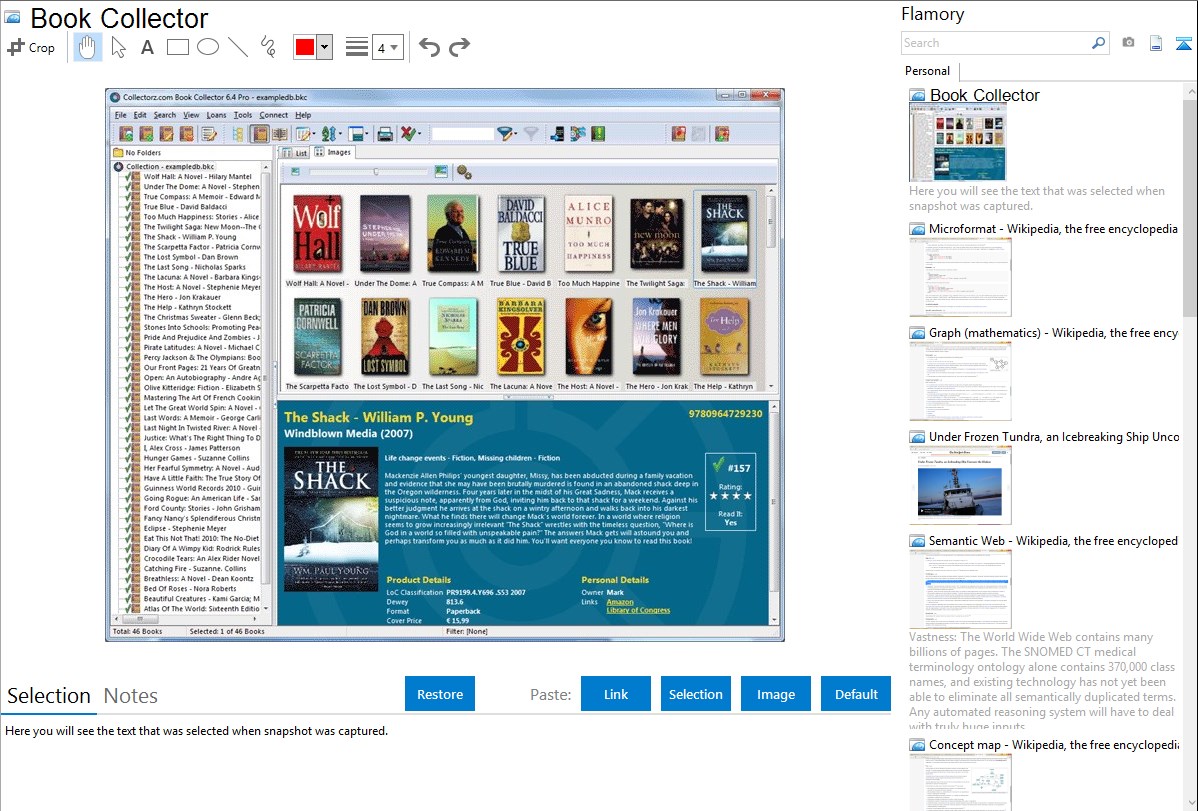Click the red color swatch
The height and width of the screenshot is (811, 1198).
click(305, 47)
